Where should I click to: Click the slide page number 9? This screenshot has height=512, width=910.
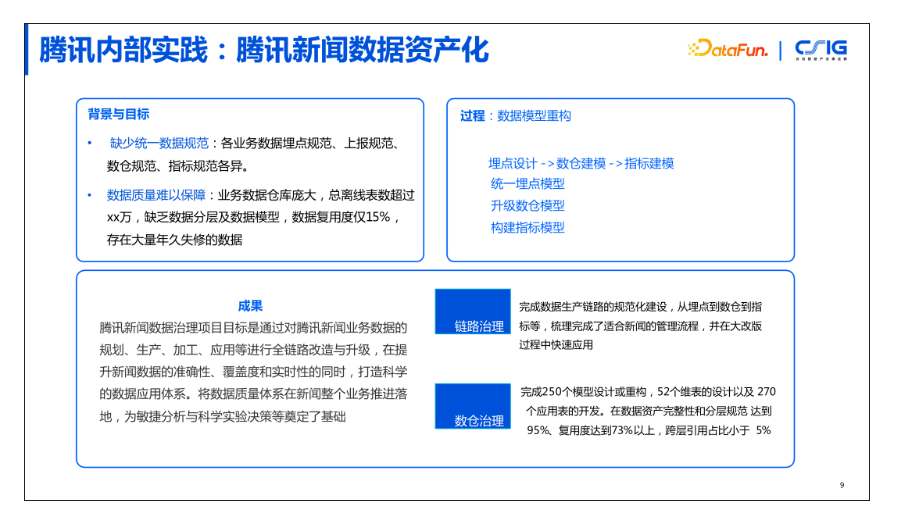pos(842,485)
